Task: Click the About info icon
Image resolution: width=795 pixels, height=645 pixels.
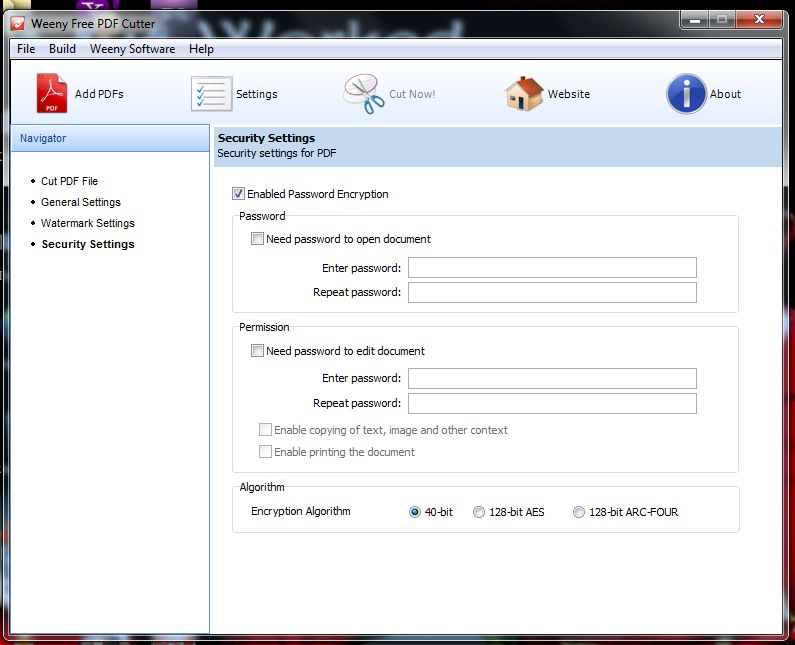Action: tap(686, 94)
